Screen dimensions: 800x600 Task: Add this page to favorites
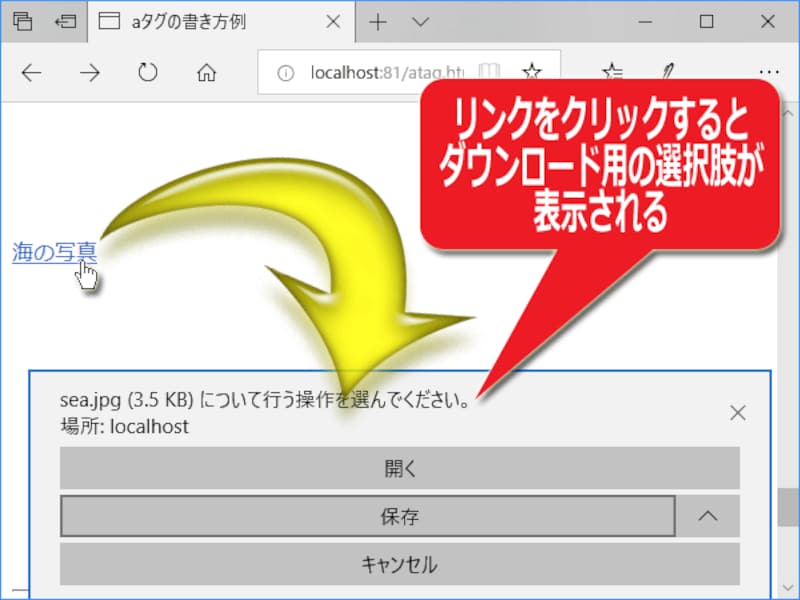(532, 71)
